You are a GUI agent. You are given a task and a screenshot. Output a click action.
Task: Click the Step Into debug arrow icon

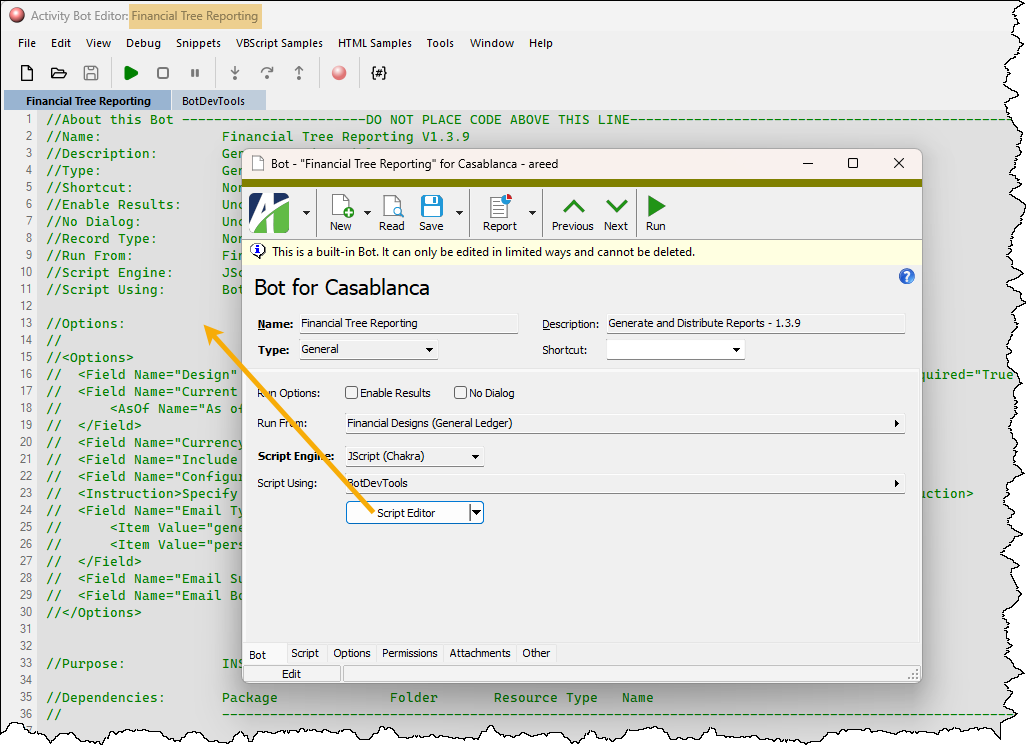235,73
